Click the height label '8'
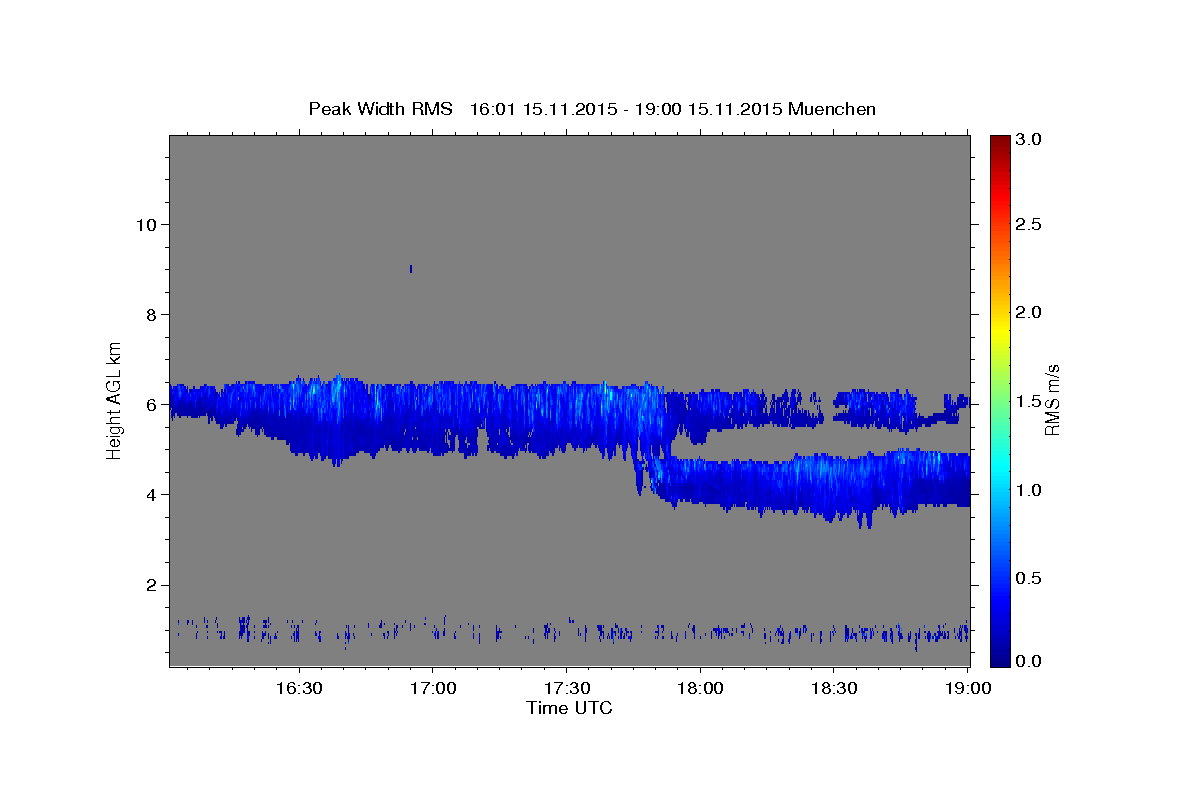This screenshot has height=800, width=1200. coord(150,314)
